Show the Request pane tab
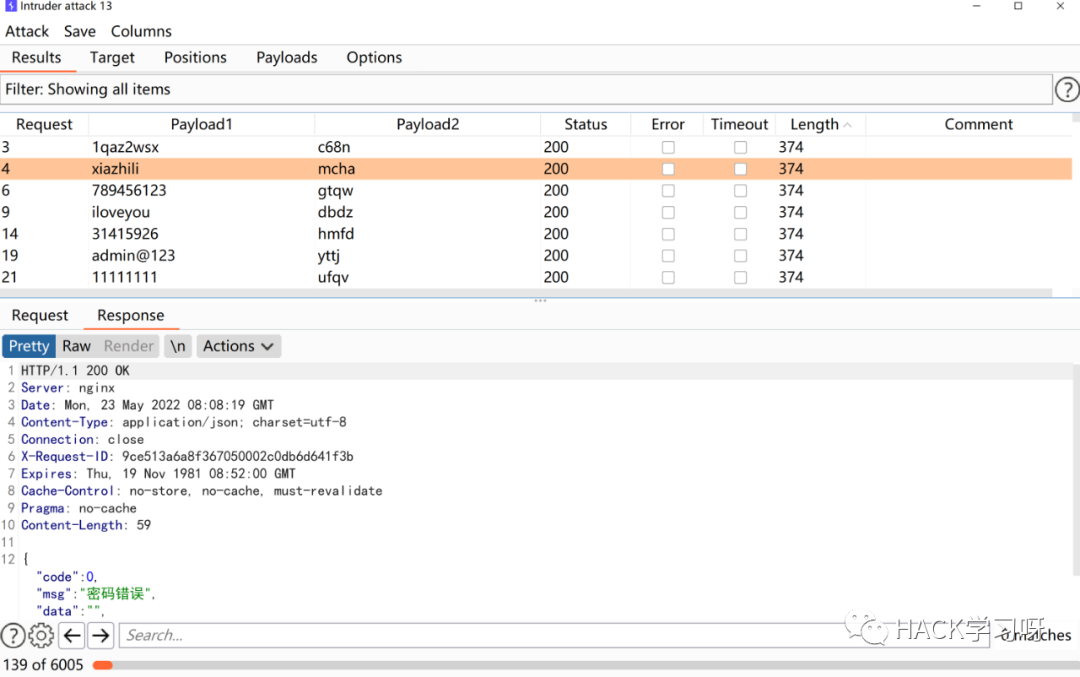Viewport: 1080px width, 677px height. point(40,315)
